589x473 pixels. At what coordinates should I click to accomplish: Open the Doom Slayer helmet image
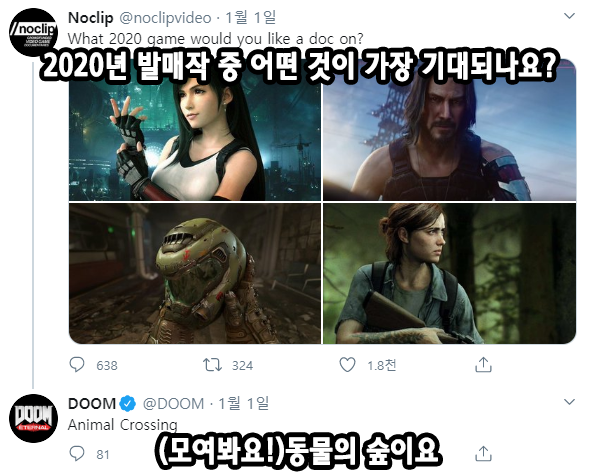[x=195, y=274]
